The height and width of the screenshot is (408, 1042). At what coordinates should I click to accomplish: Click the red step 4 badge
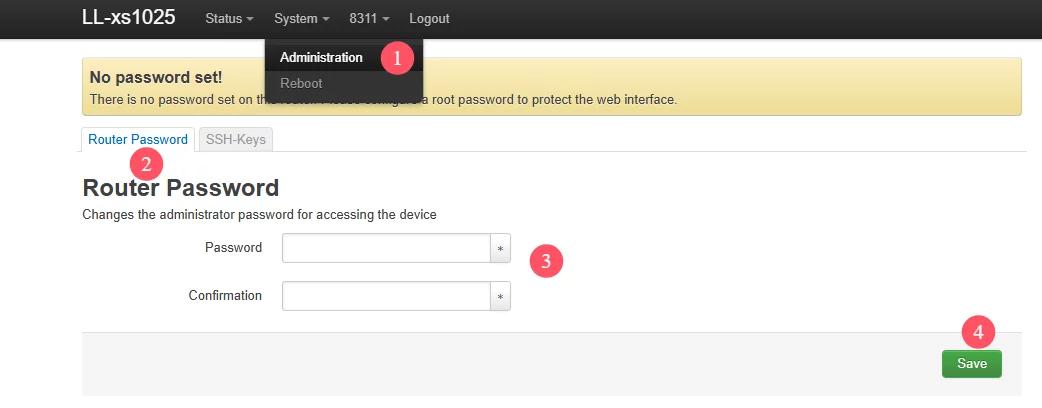click(x=978, y=334)
